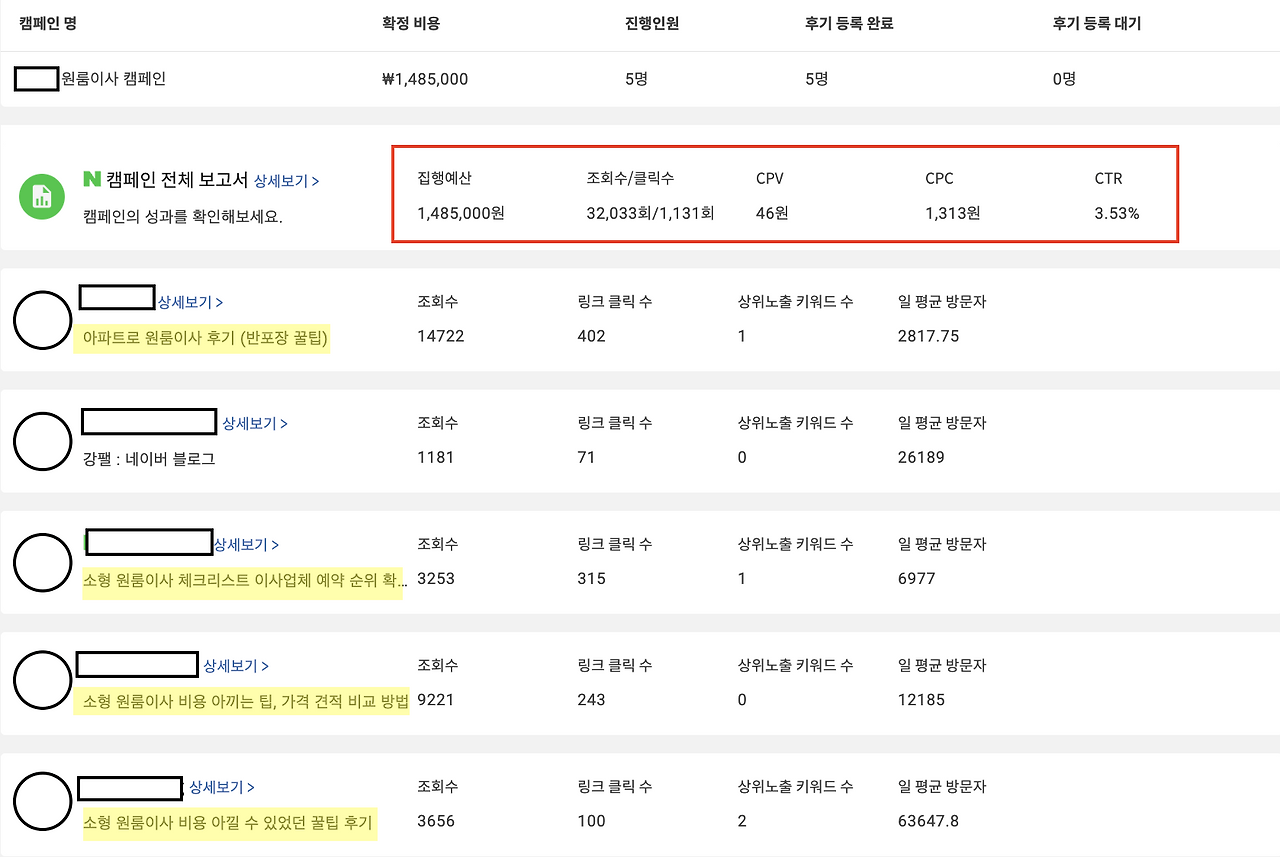Open the profile avatar of the first blogger row

(42, 320)
